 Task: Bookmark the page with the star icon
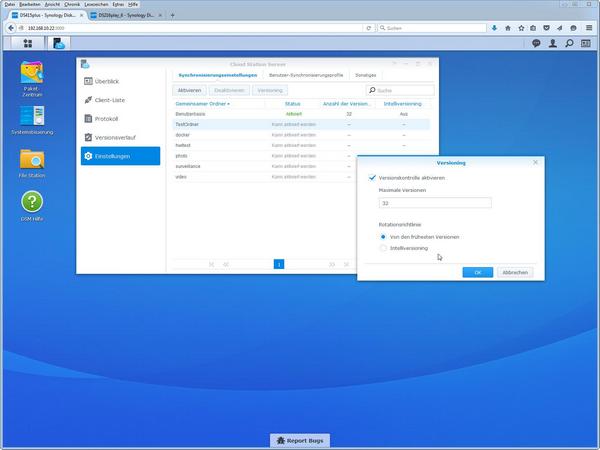(521, 28)
